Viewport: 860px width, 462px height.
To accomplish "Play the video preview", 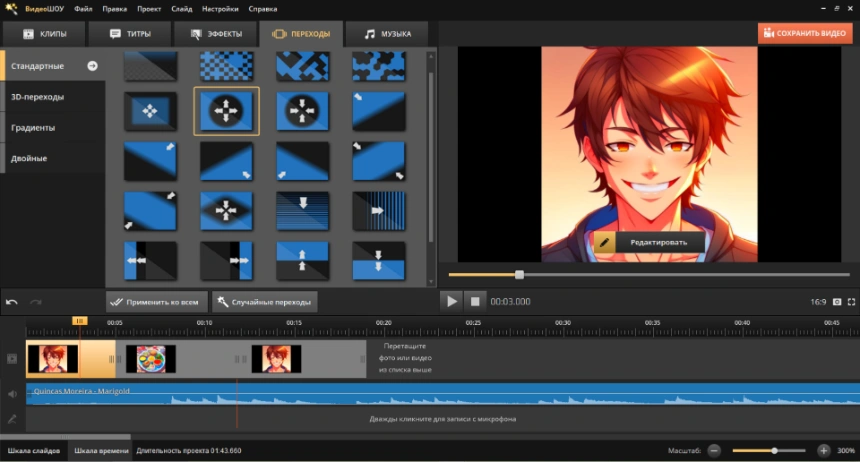I will click(451, 301).
